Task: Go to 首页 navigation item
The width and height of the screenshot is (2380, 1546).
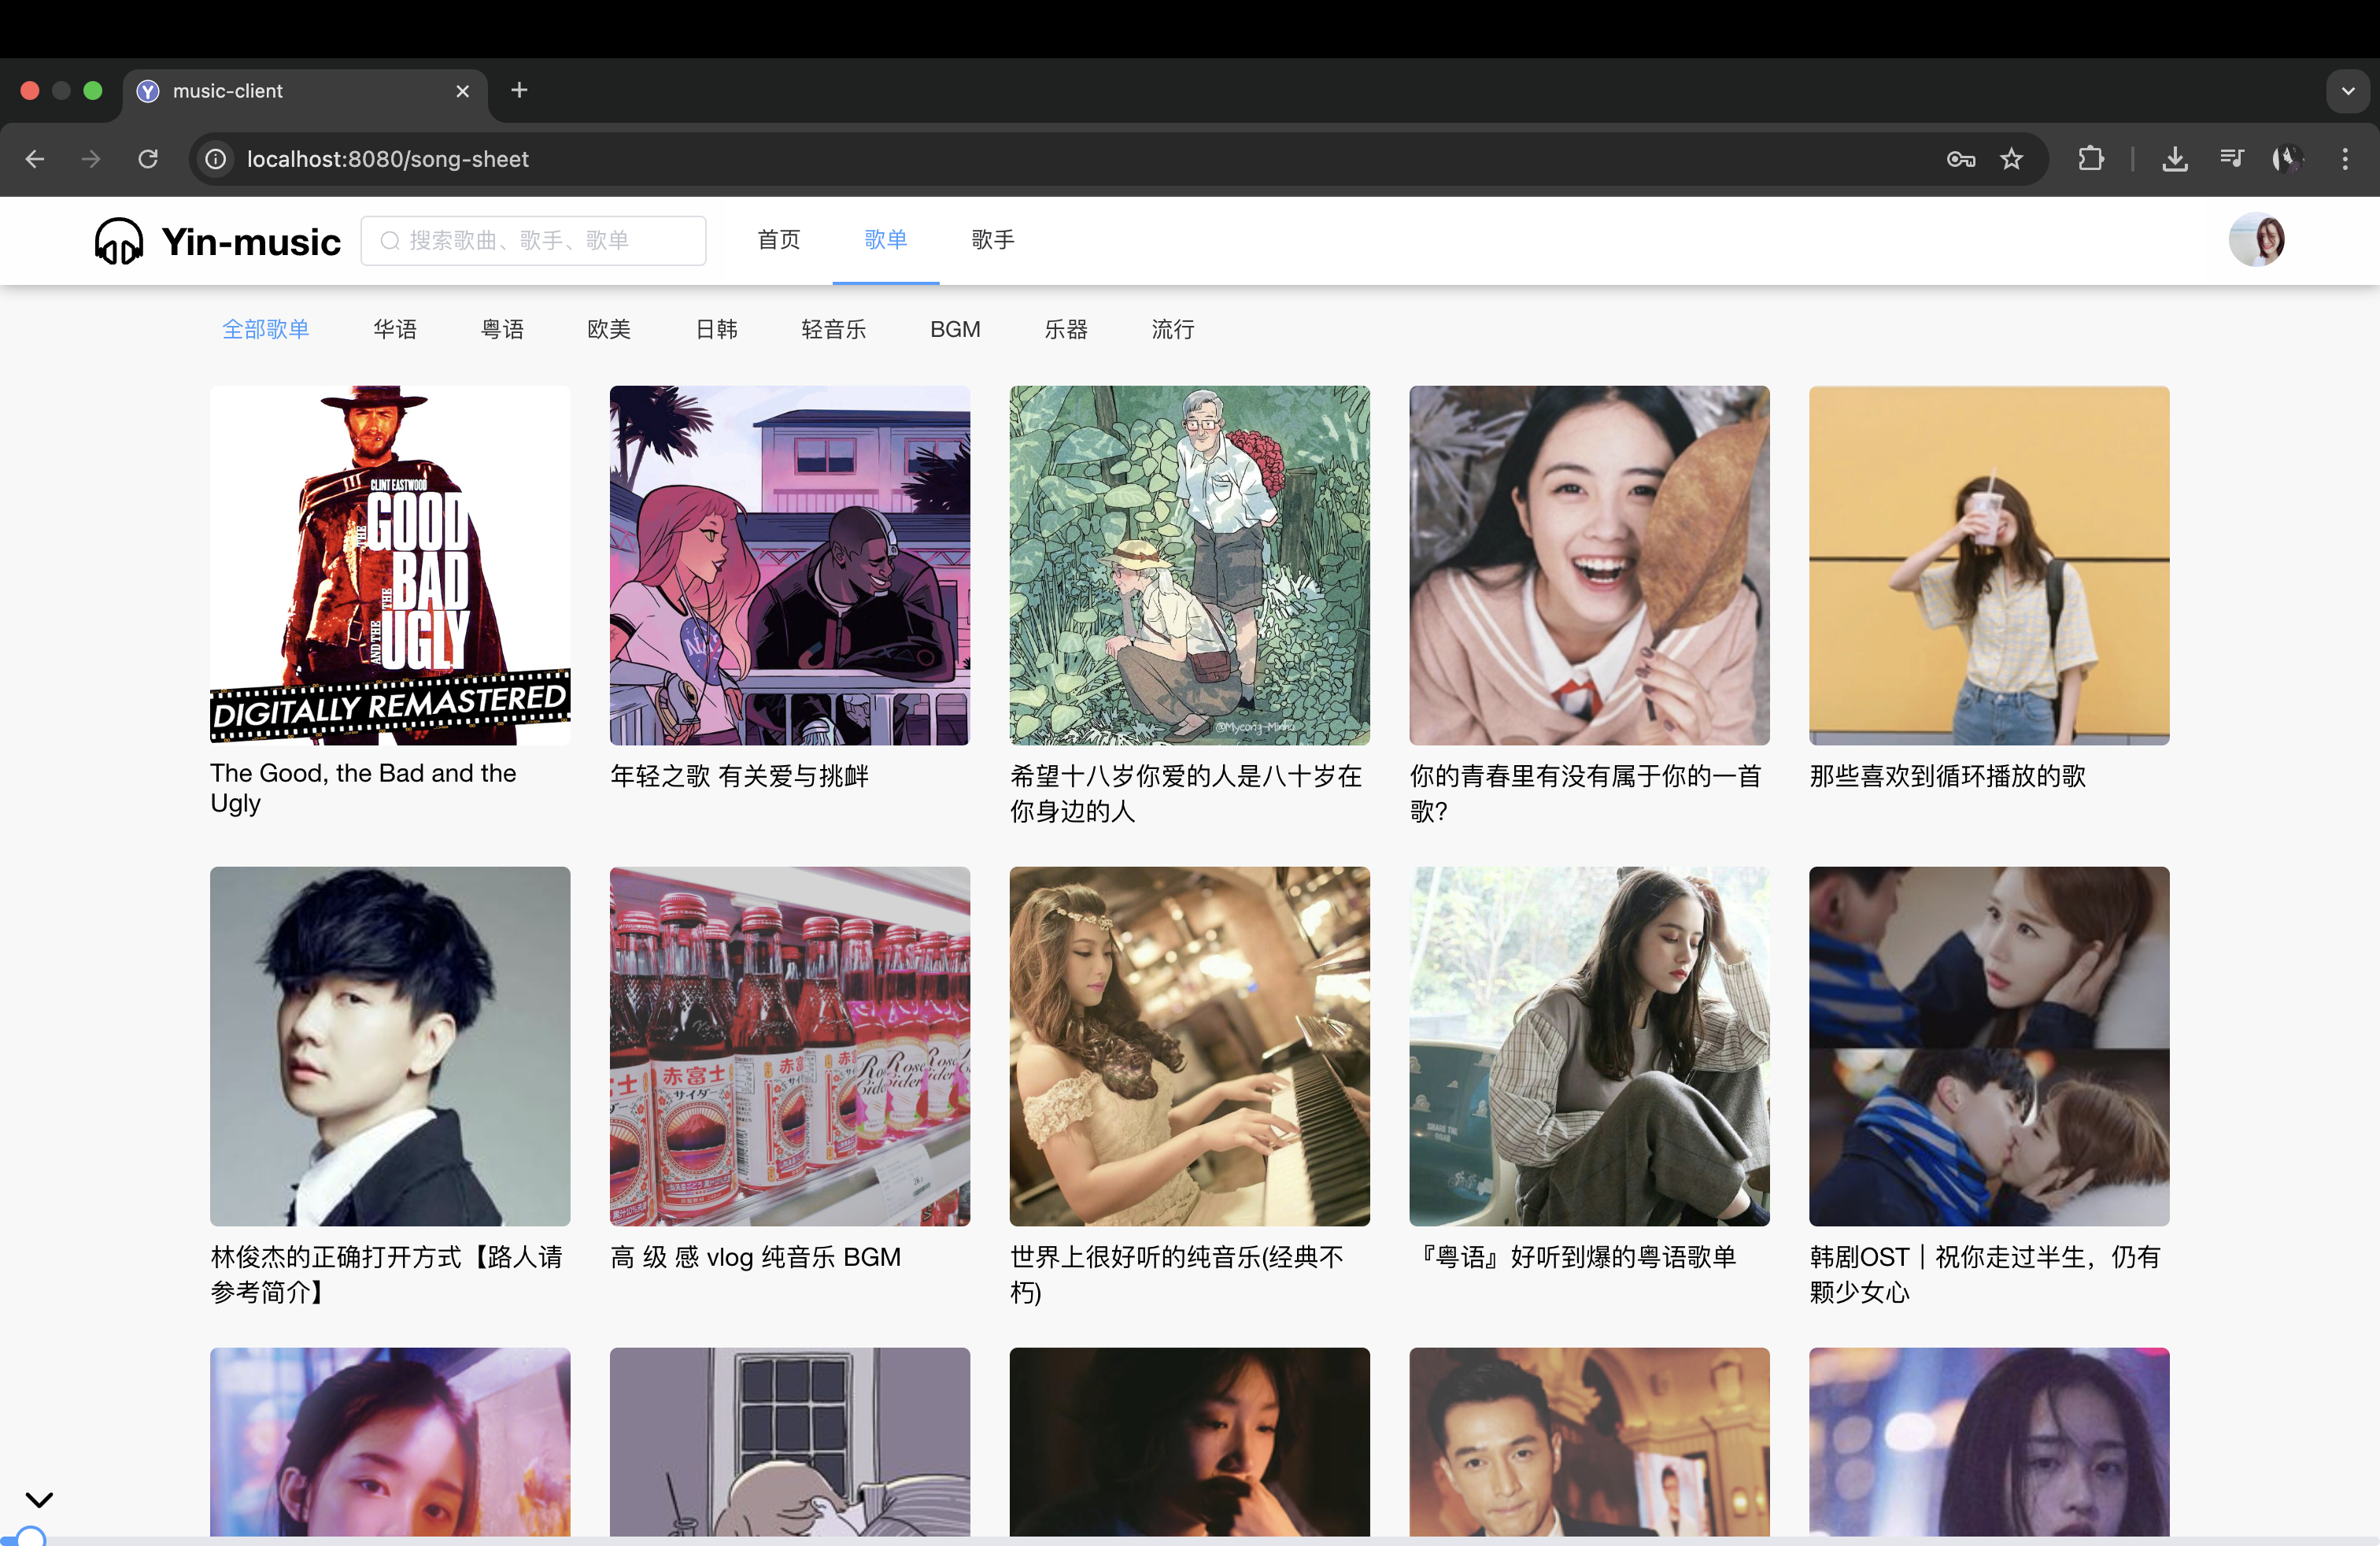Action: (779, 240)
